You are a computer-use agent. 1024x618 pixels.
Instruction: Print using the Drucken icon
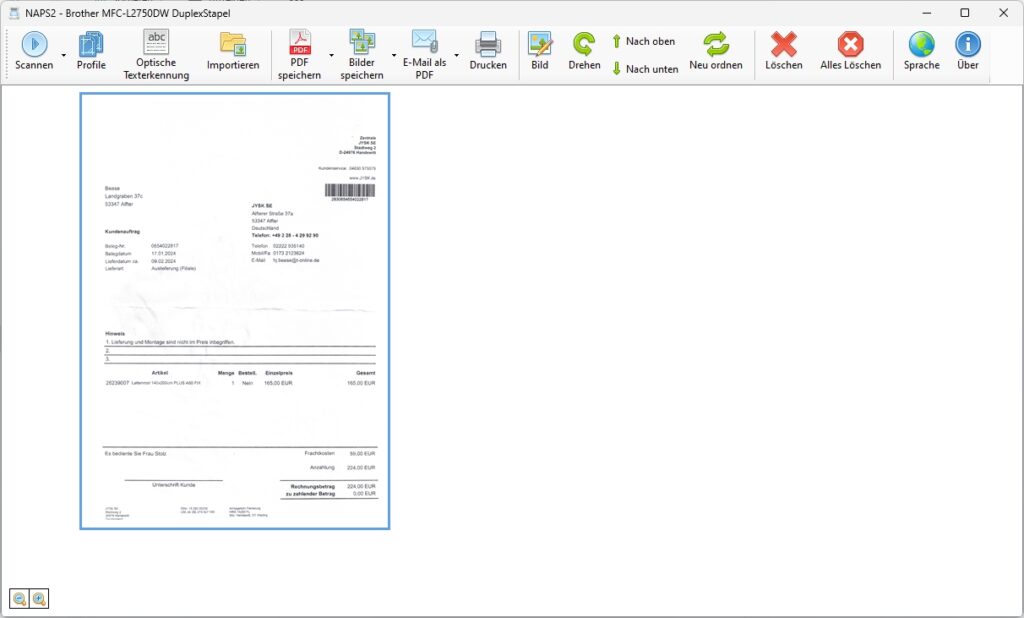[x=488, y=45]
